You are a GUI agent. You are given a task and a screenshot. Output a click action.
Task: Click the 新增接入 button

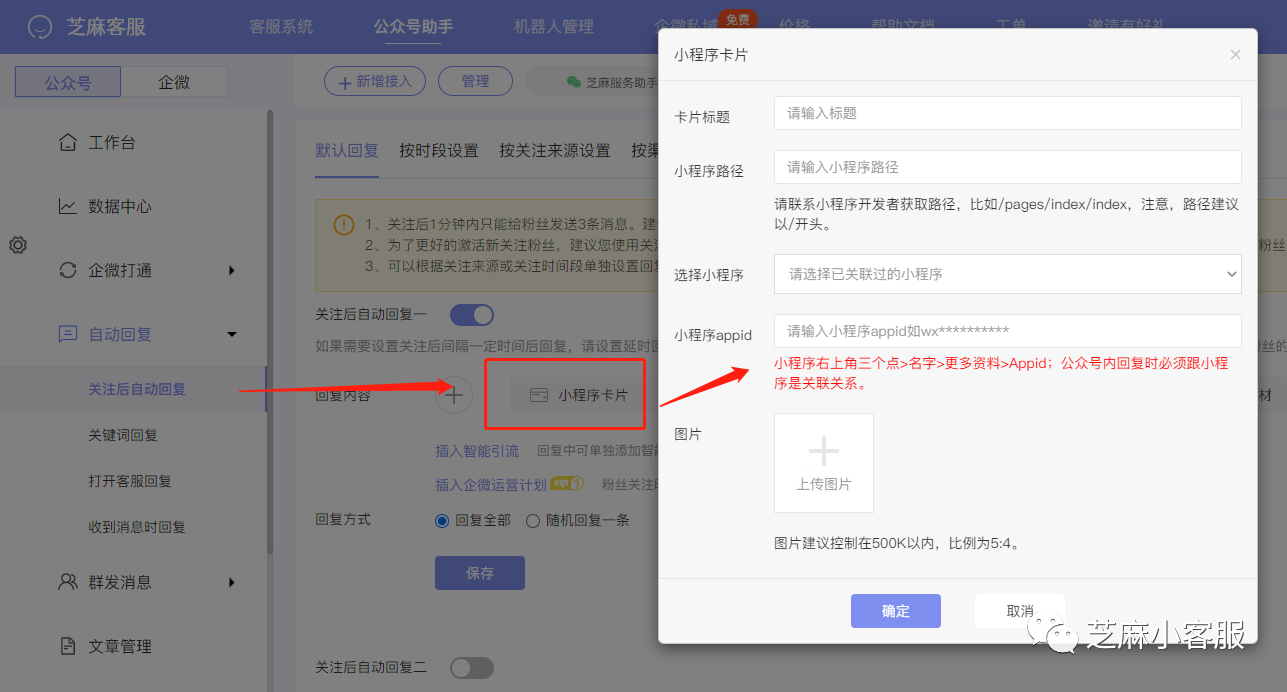click(375, 81)
